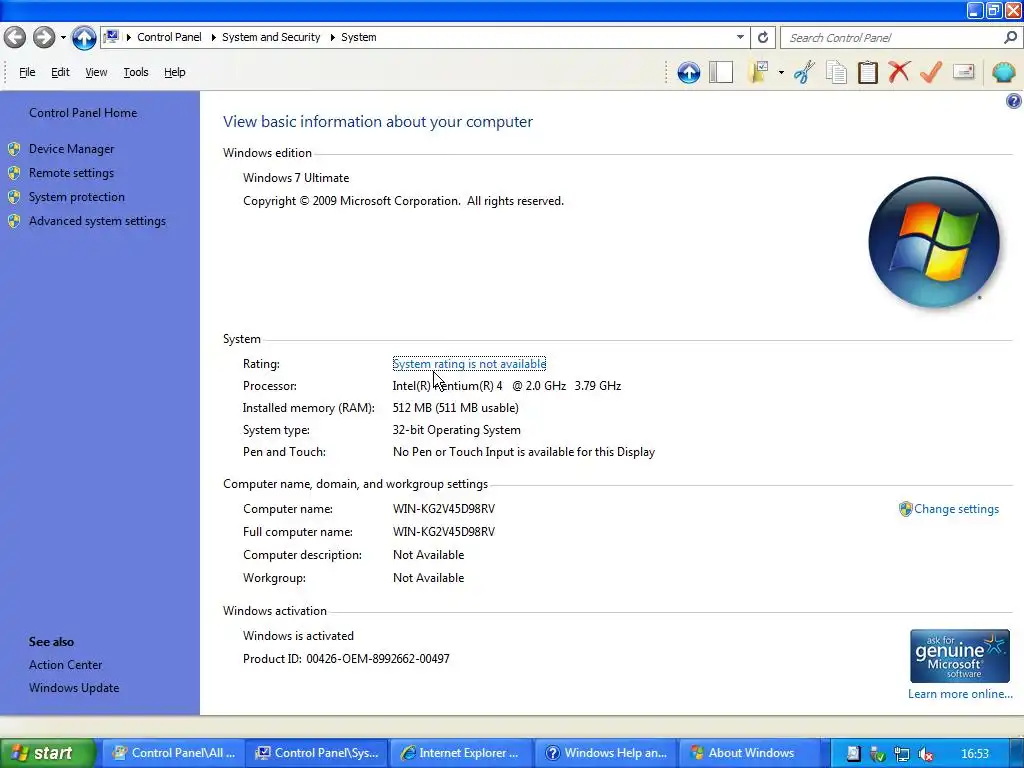
Task: Open Advanced system settings
Action: point(97,221)
